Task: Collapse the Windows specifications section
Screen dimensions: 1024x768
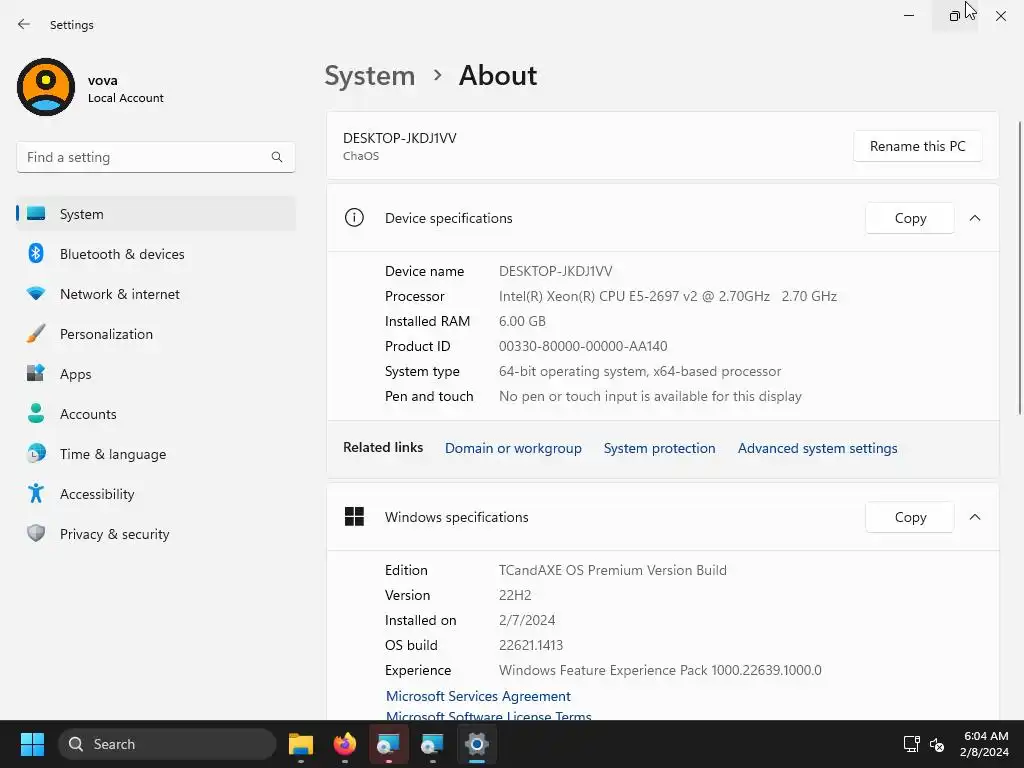Action: tap(975, 517)
